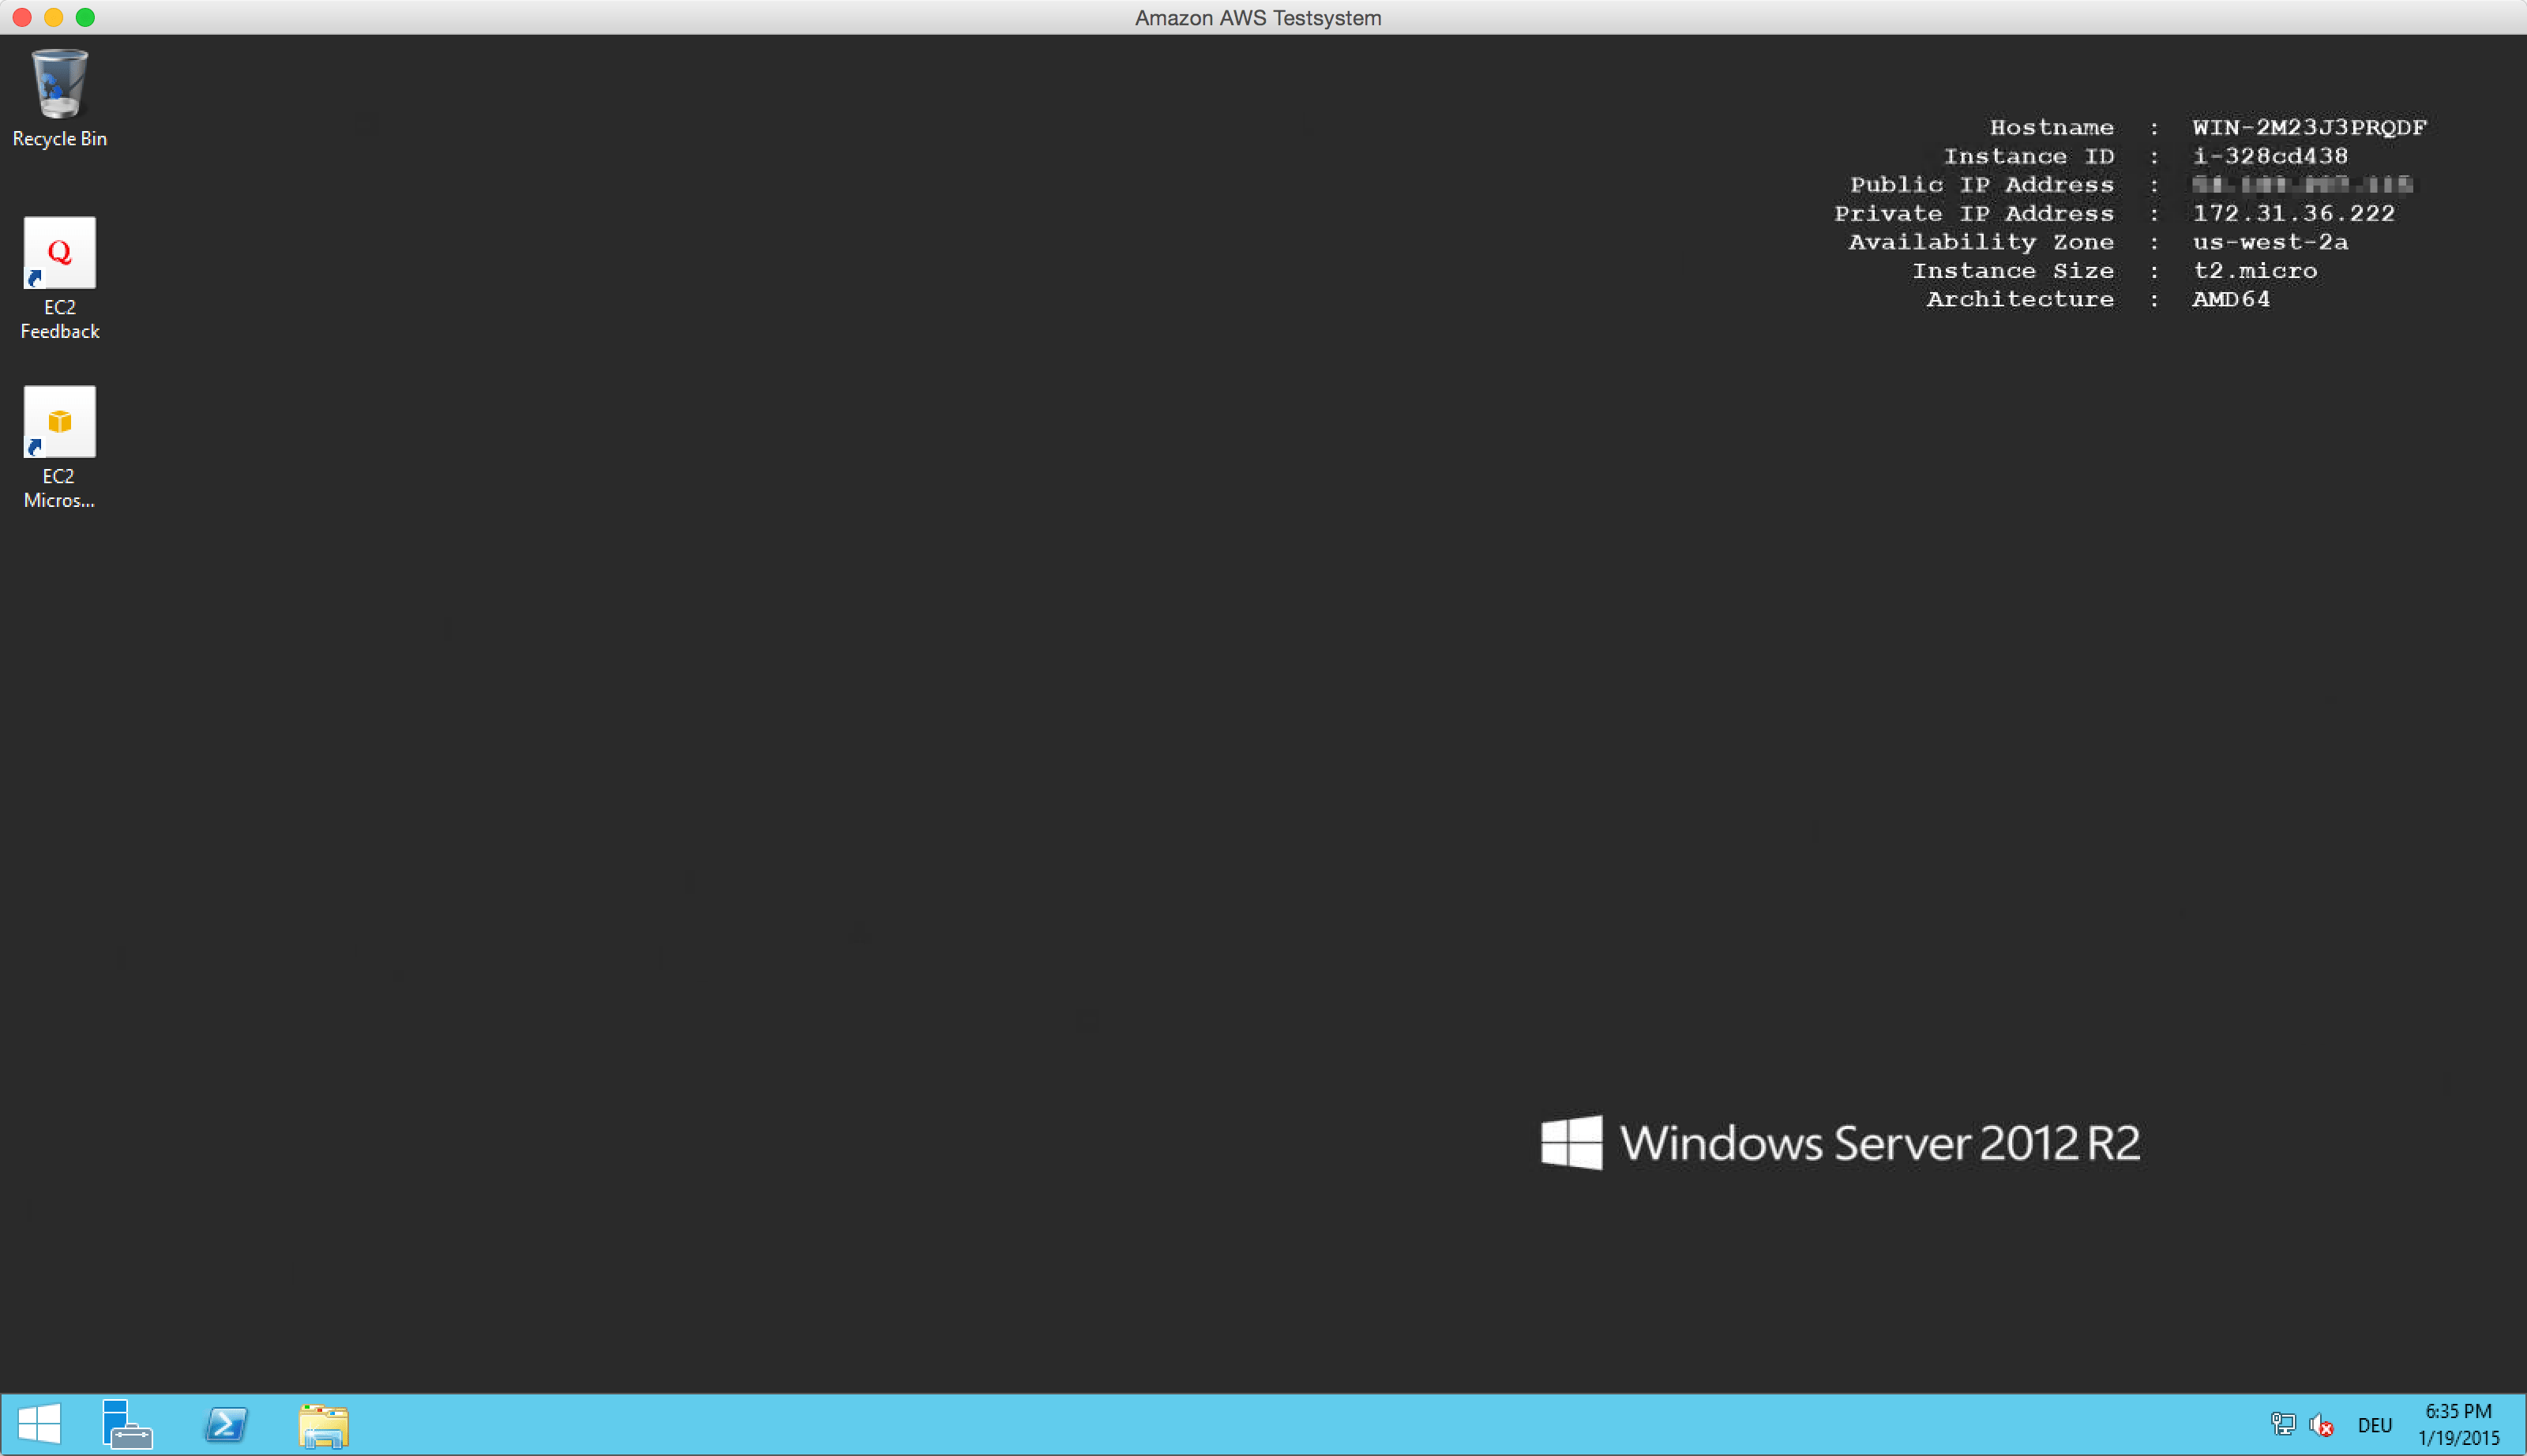Click the muted speaker tray icon

click(2321, 1424)
